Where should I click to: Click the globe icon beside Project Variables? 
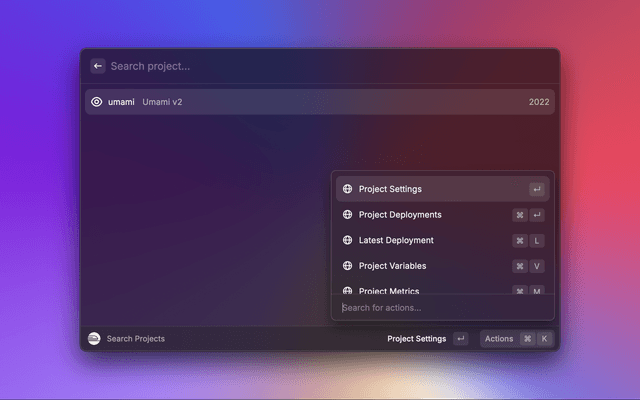(347, 266)
